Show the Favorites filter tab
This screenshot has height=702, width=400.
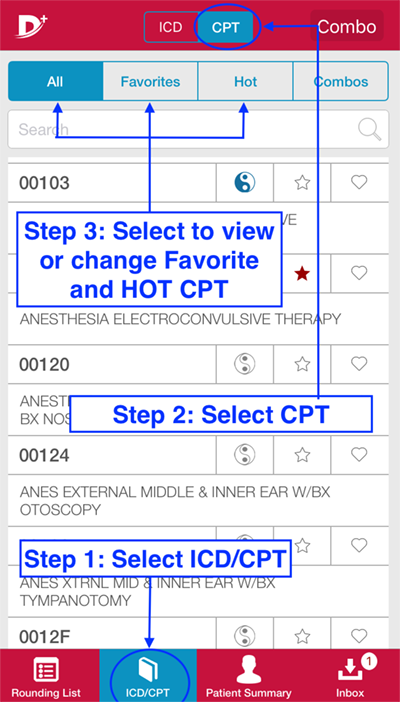tap(150, 81)
